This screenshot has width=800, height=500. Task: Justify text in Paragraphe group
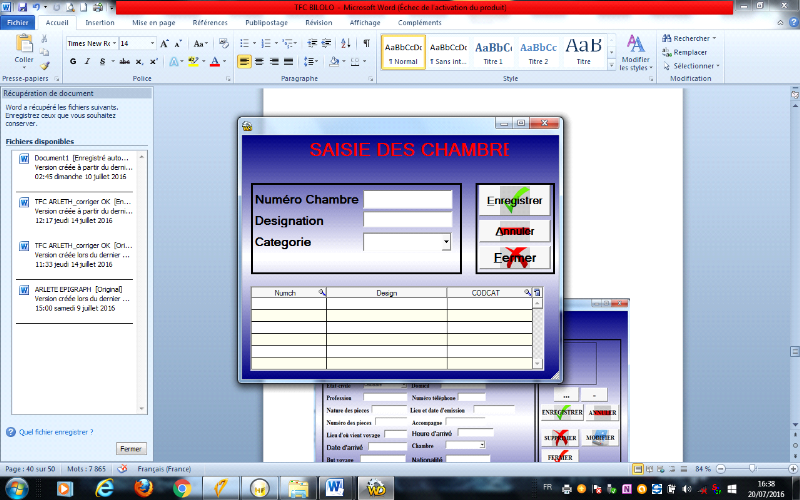pos(288,62)
